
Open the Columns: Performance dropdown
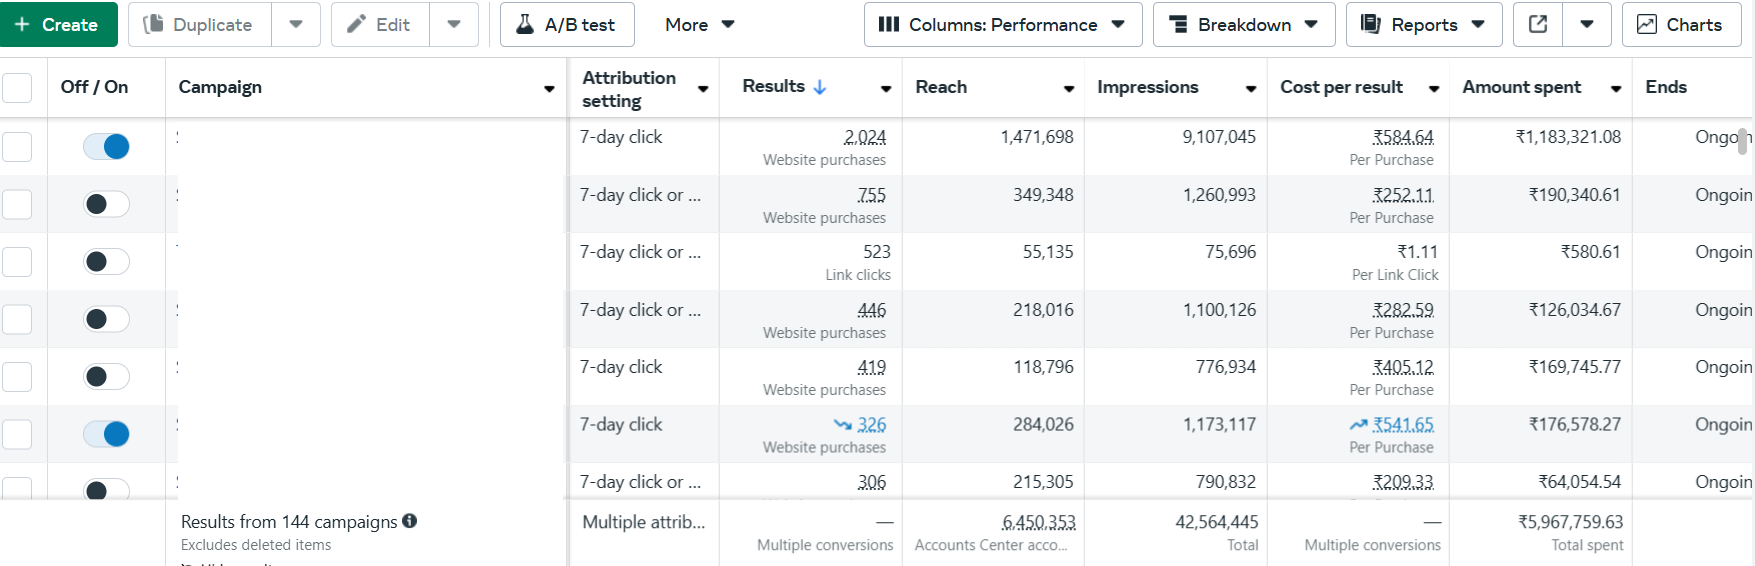click(x=1003, y=25)
